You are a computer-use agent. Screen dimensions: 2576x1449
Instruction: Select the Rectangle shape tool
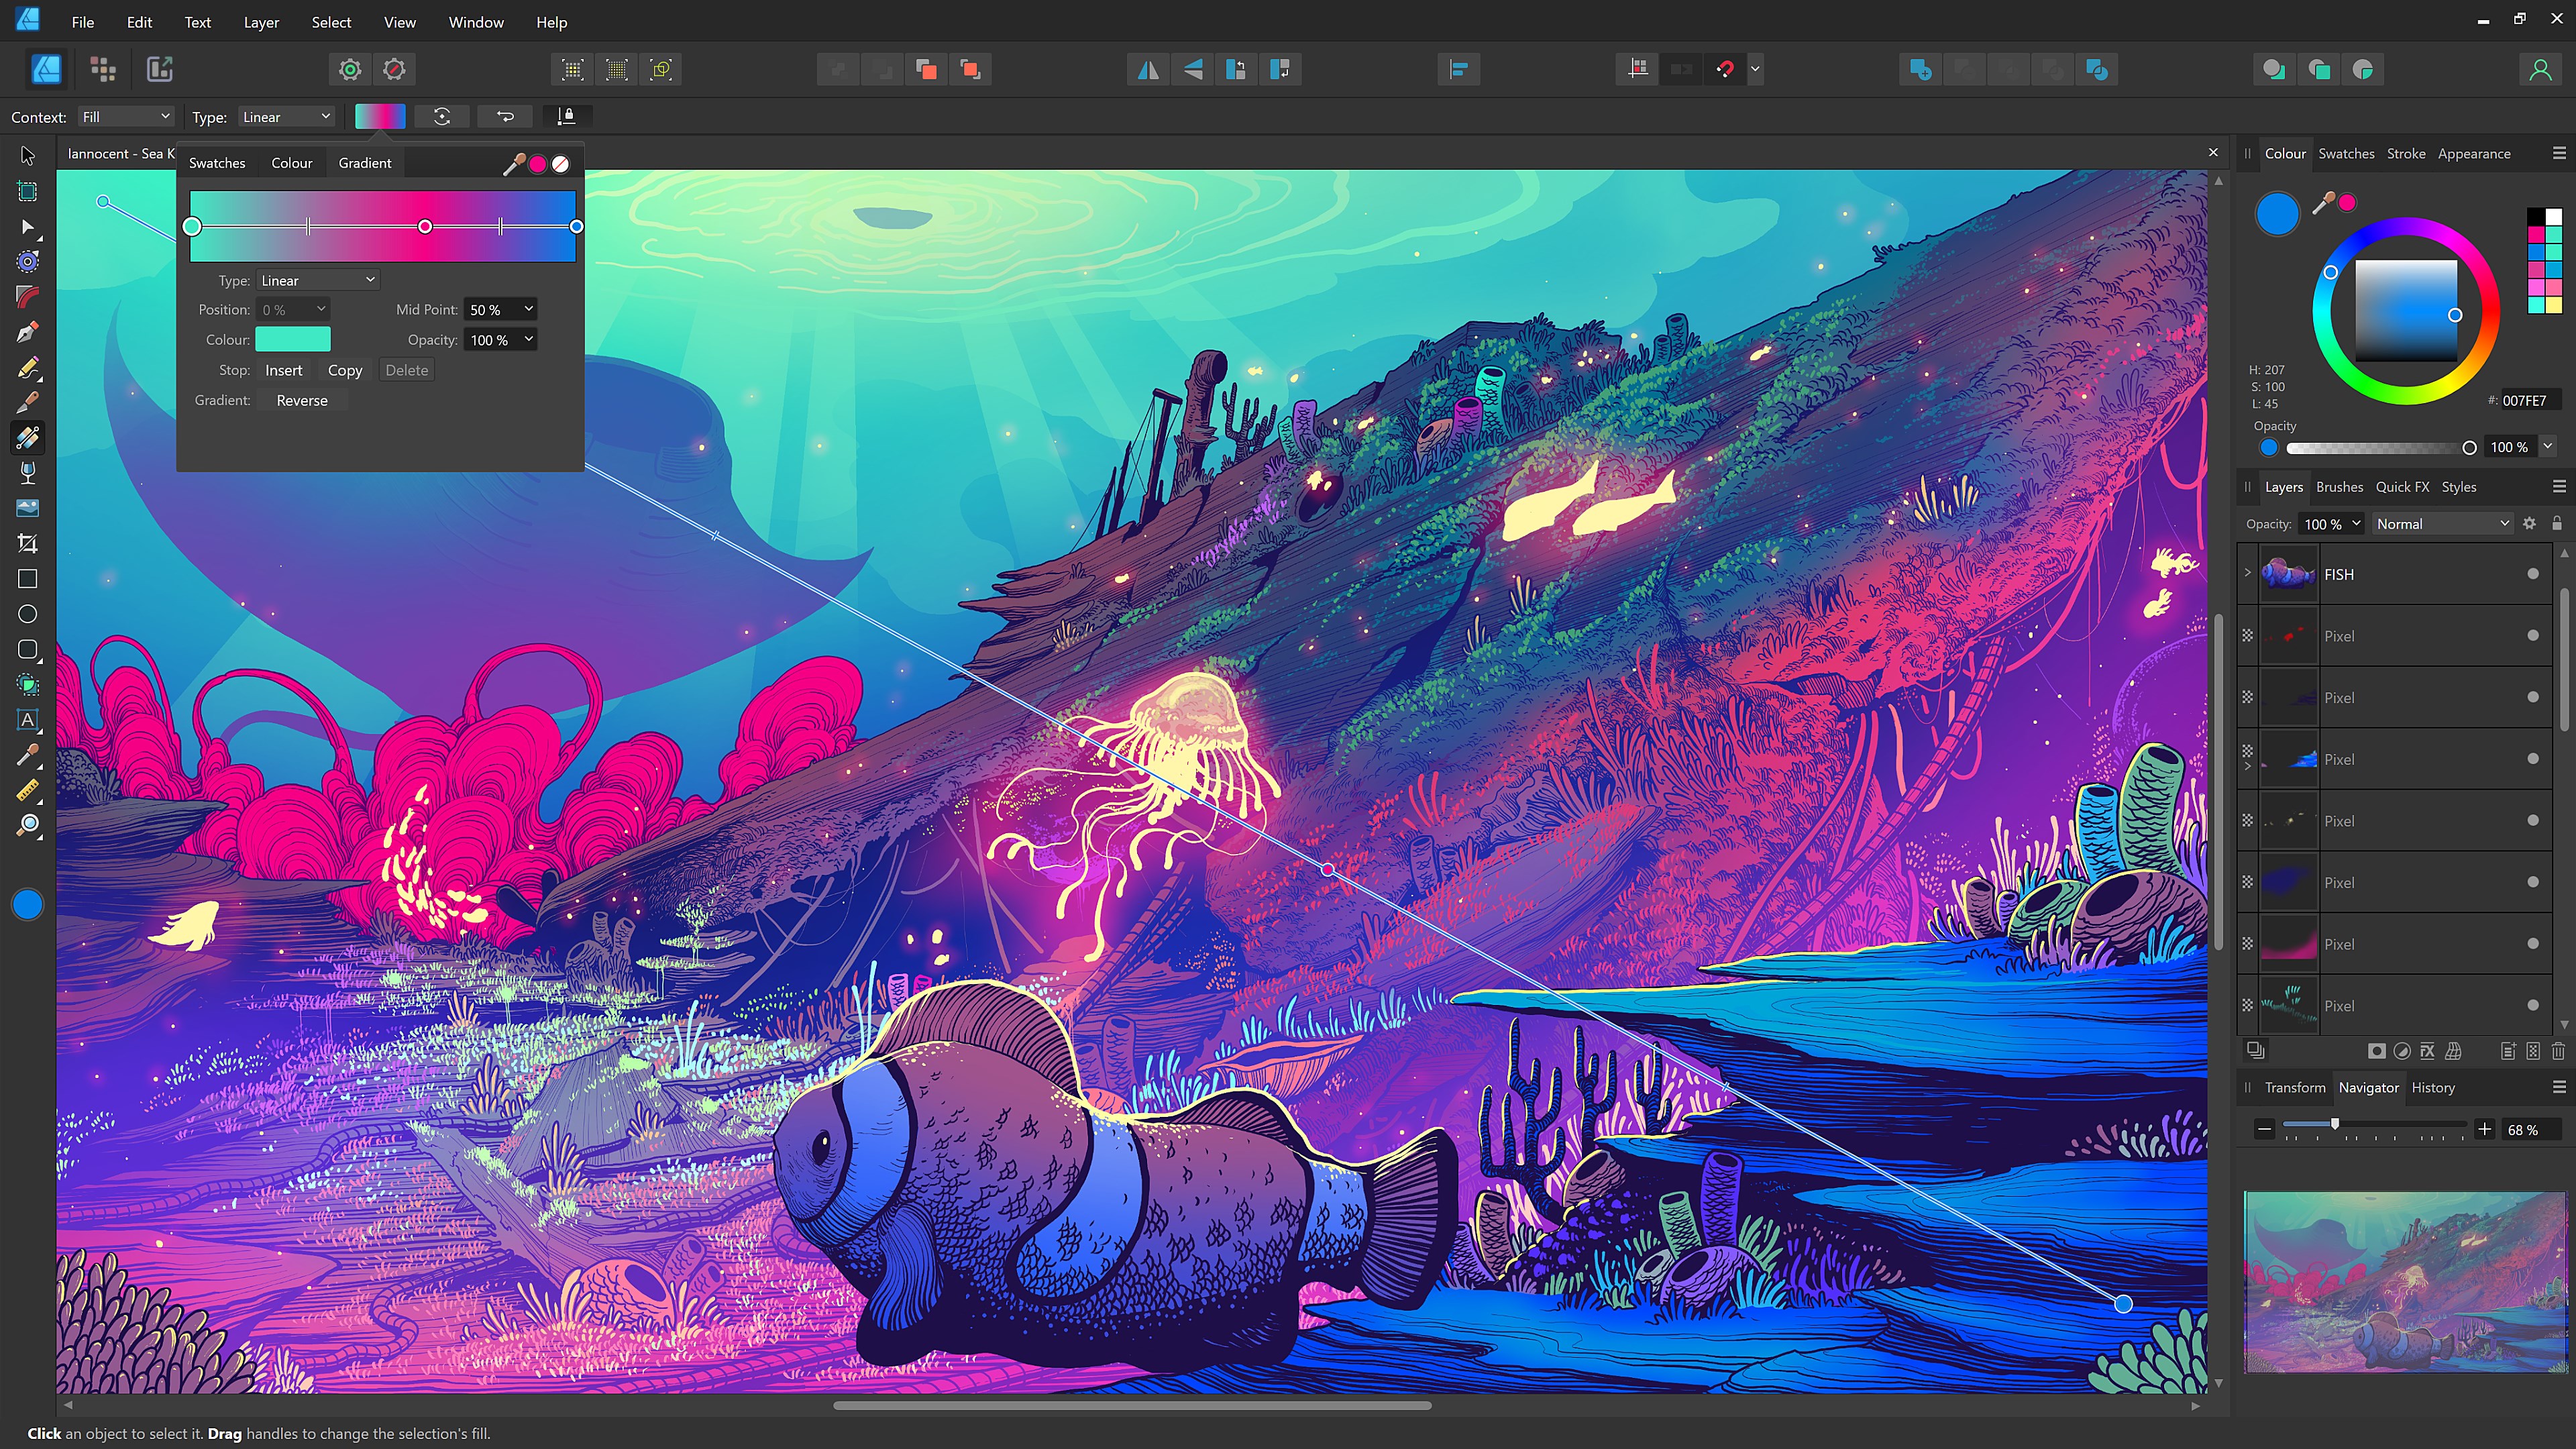click(28, 579)
